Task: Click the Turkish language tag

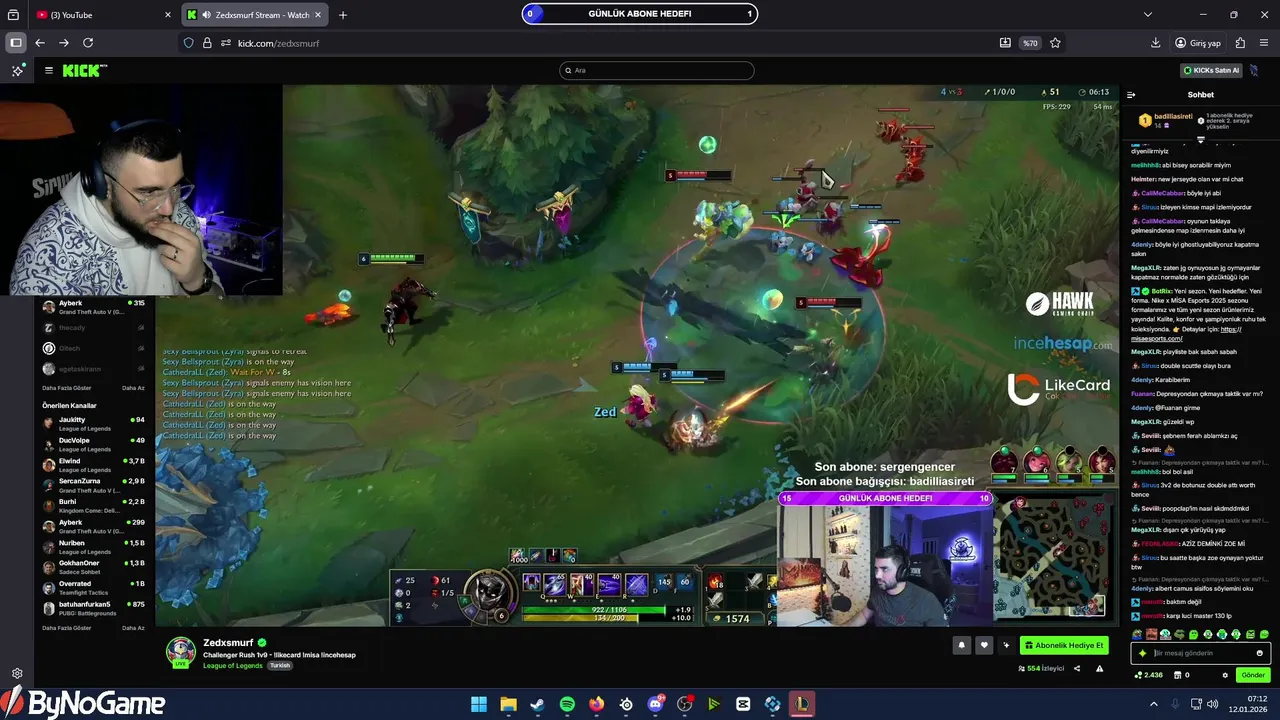Action: point(279,666)
